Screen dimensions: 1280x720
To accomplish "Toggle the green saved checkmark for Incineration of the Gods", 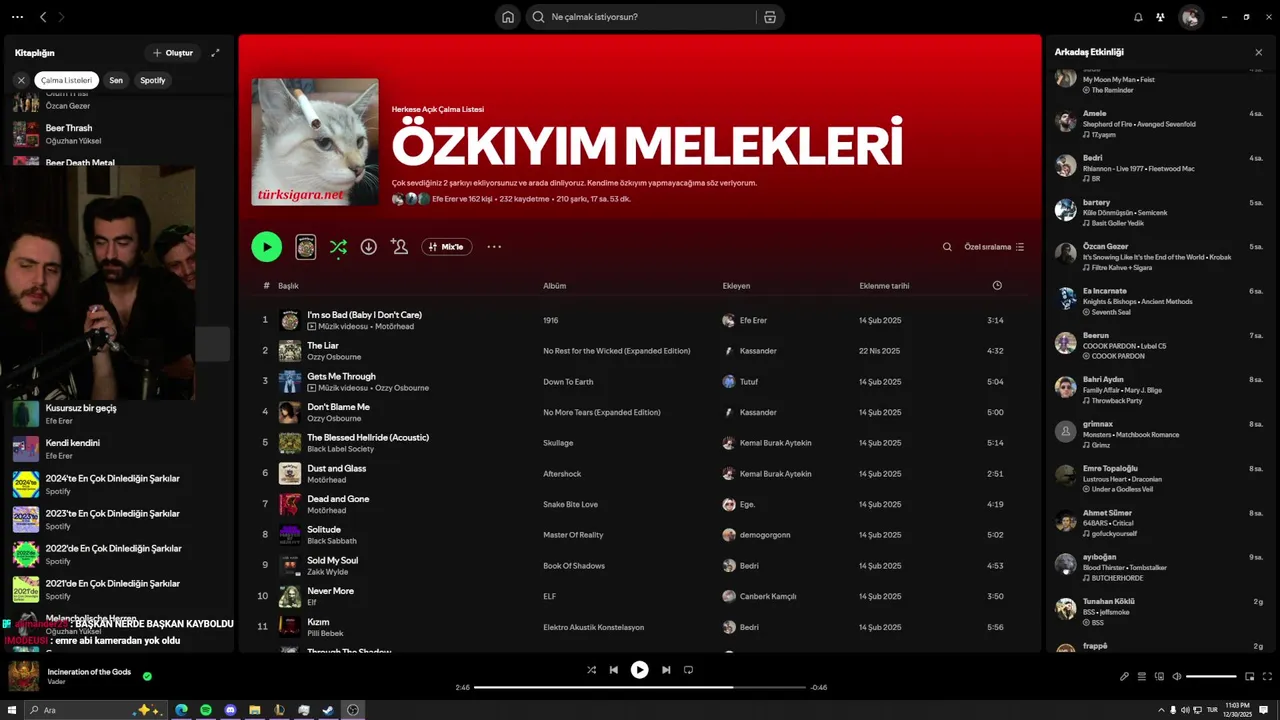I will pos(147,676).
